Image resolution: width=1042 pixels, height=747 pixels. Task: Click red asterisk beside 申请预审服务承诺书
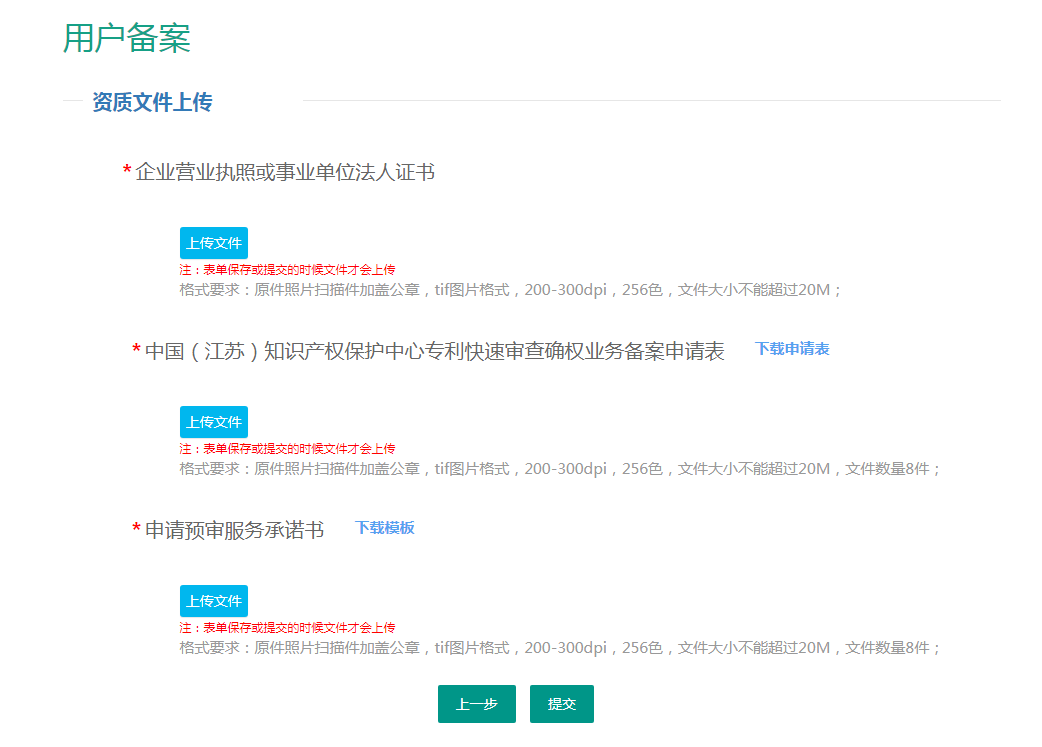[136, 529]
